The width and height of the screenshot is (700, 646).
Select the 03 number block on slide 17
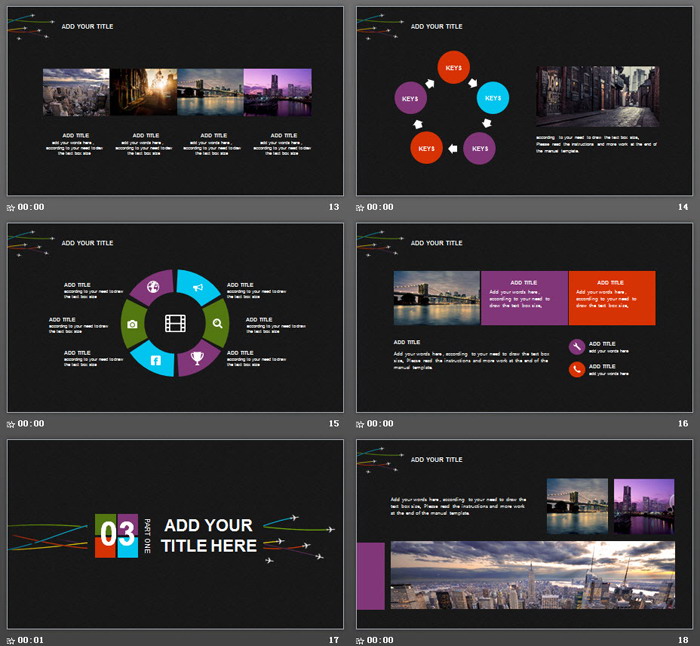click(116, 535)
